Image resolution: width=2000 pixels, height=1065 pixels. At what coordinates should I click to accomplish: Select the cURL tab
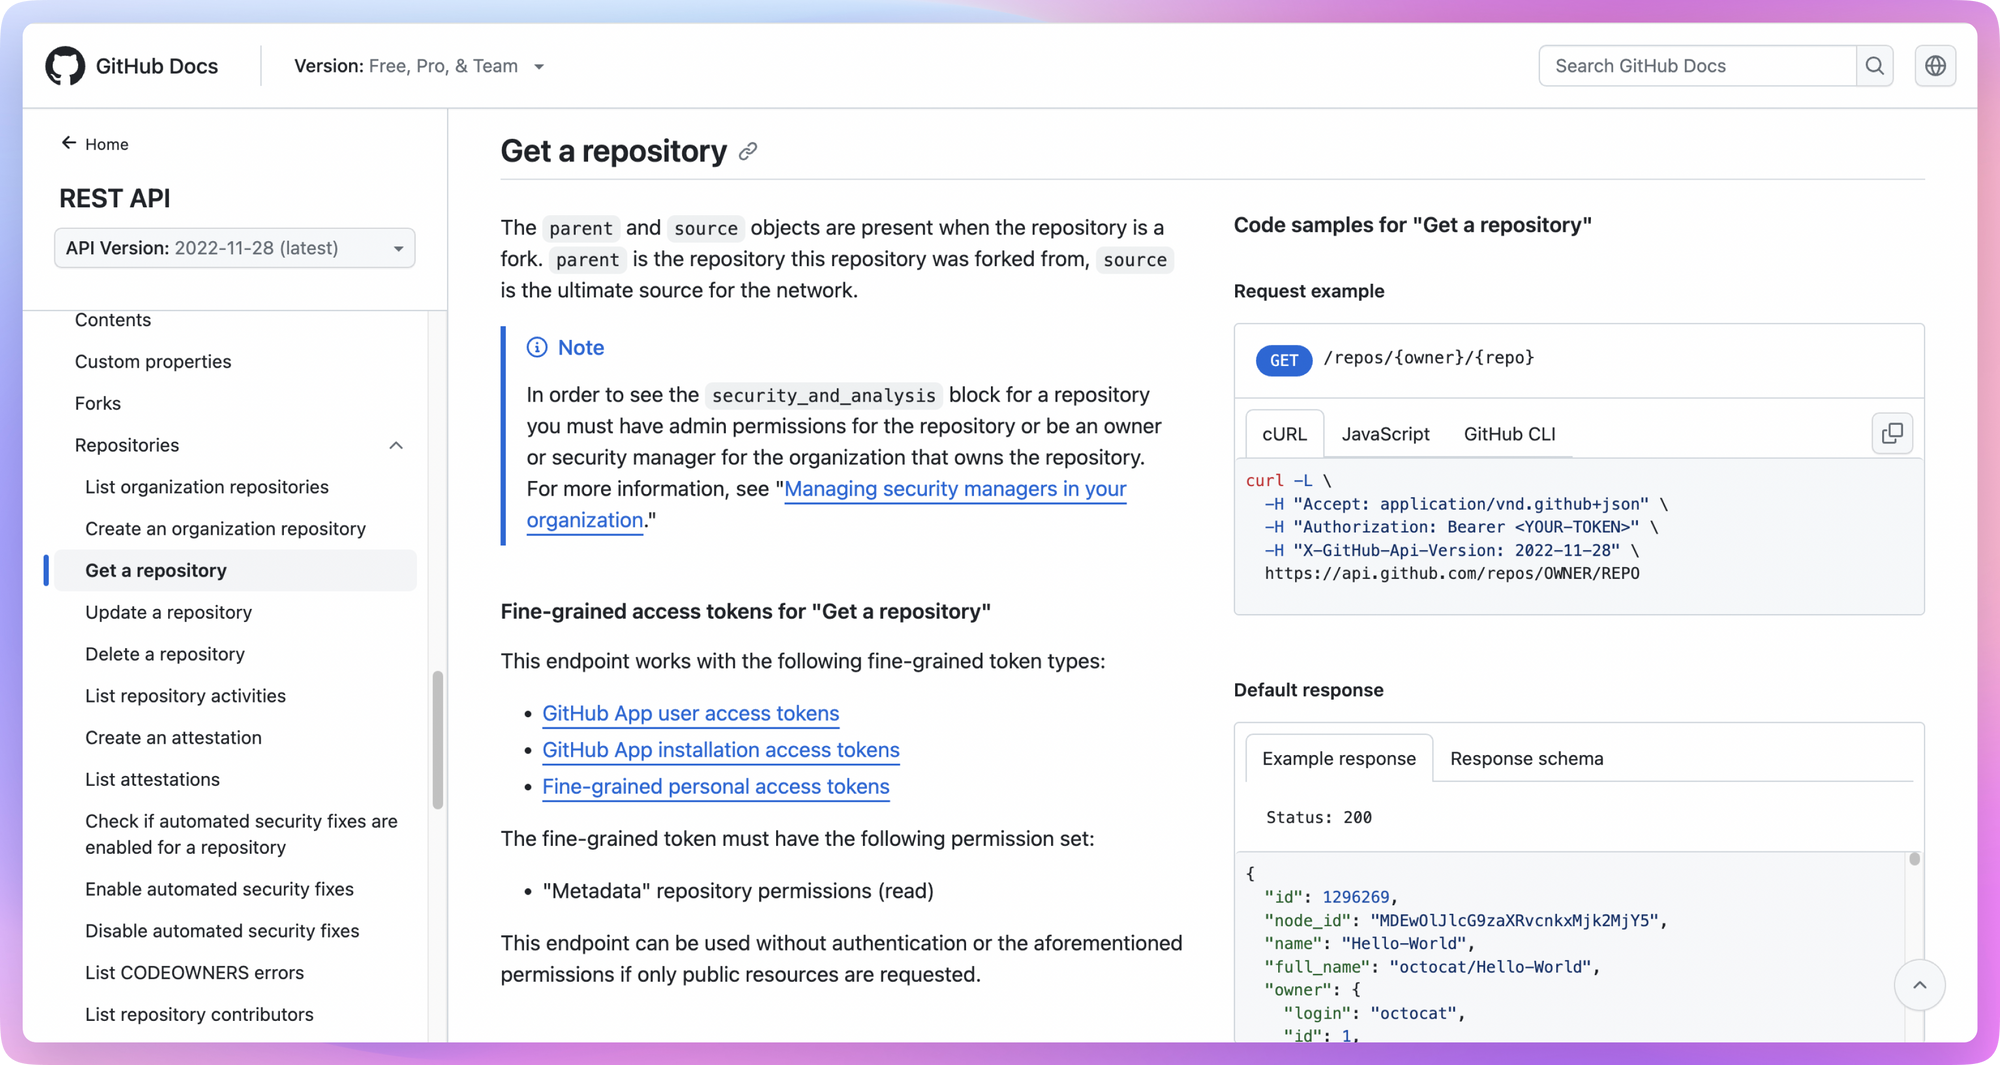click(x=1284, y=434)
